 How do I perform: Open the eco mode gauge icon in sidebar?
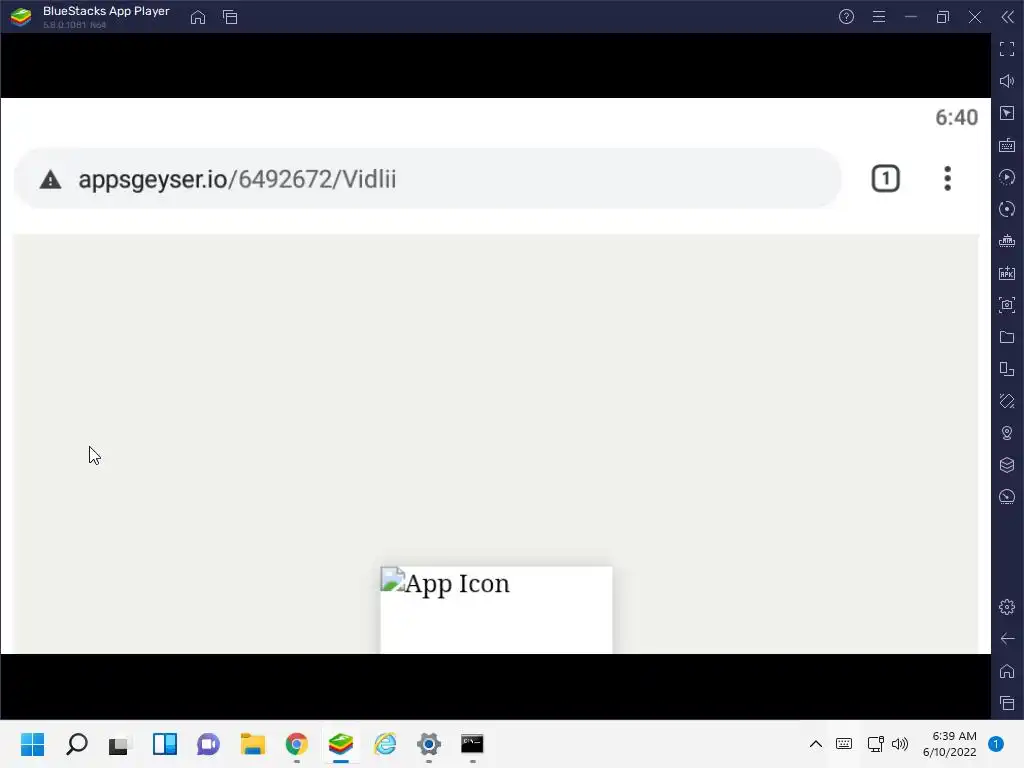pyautogui.click(x=1007, y=497)
